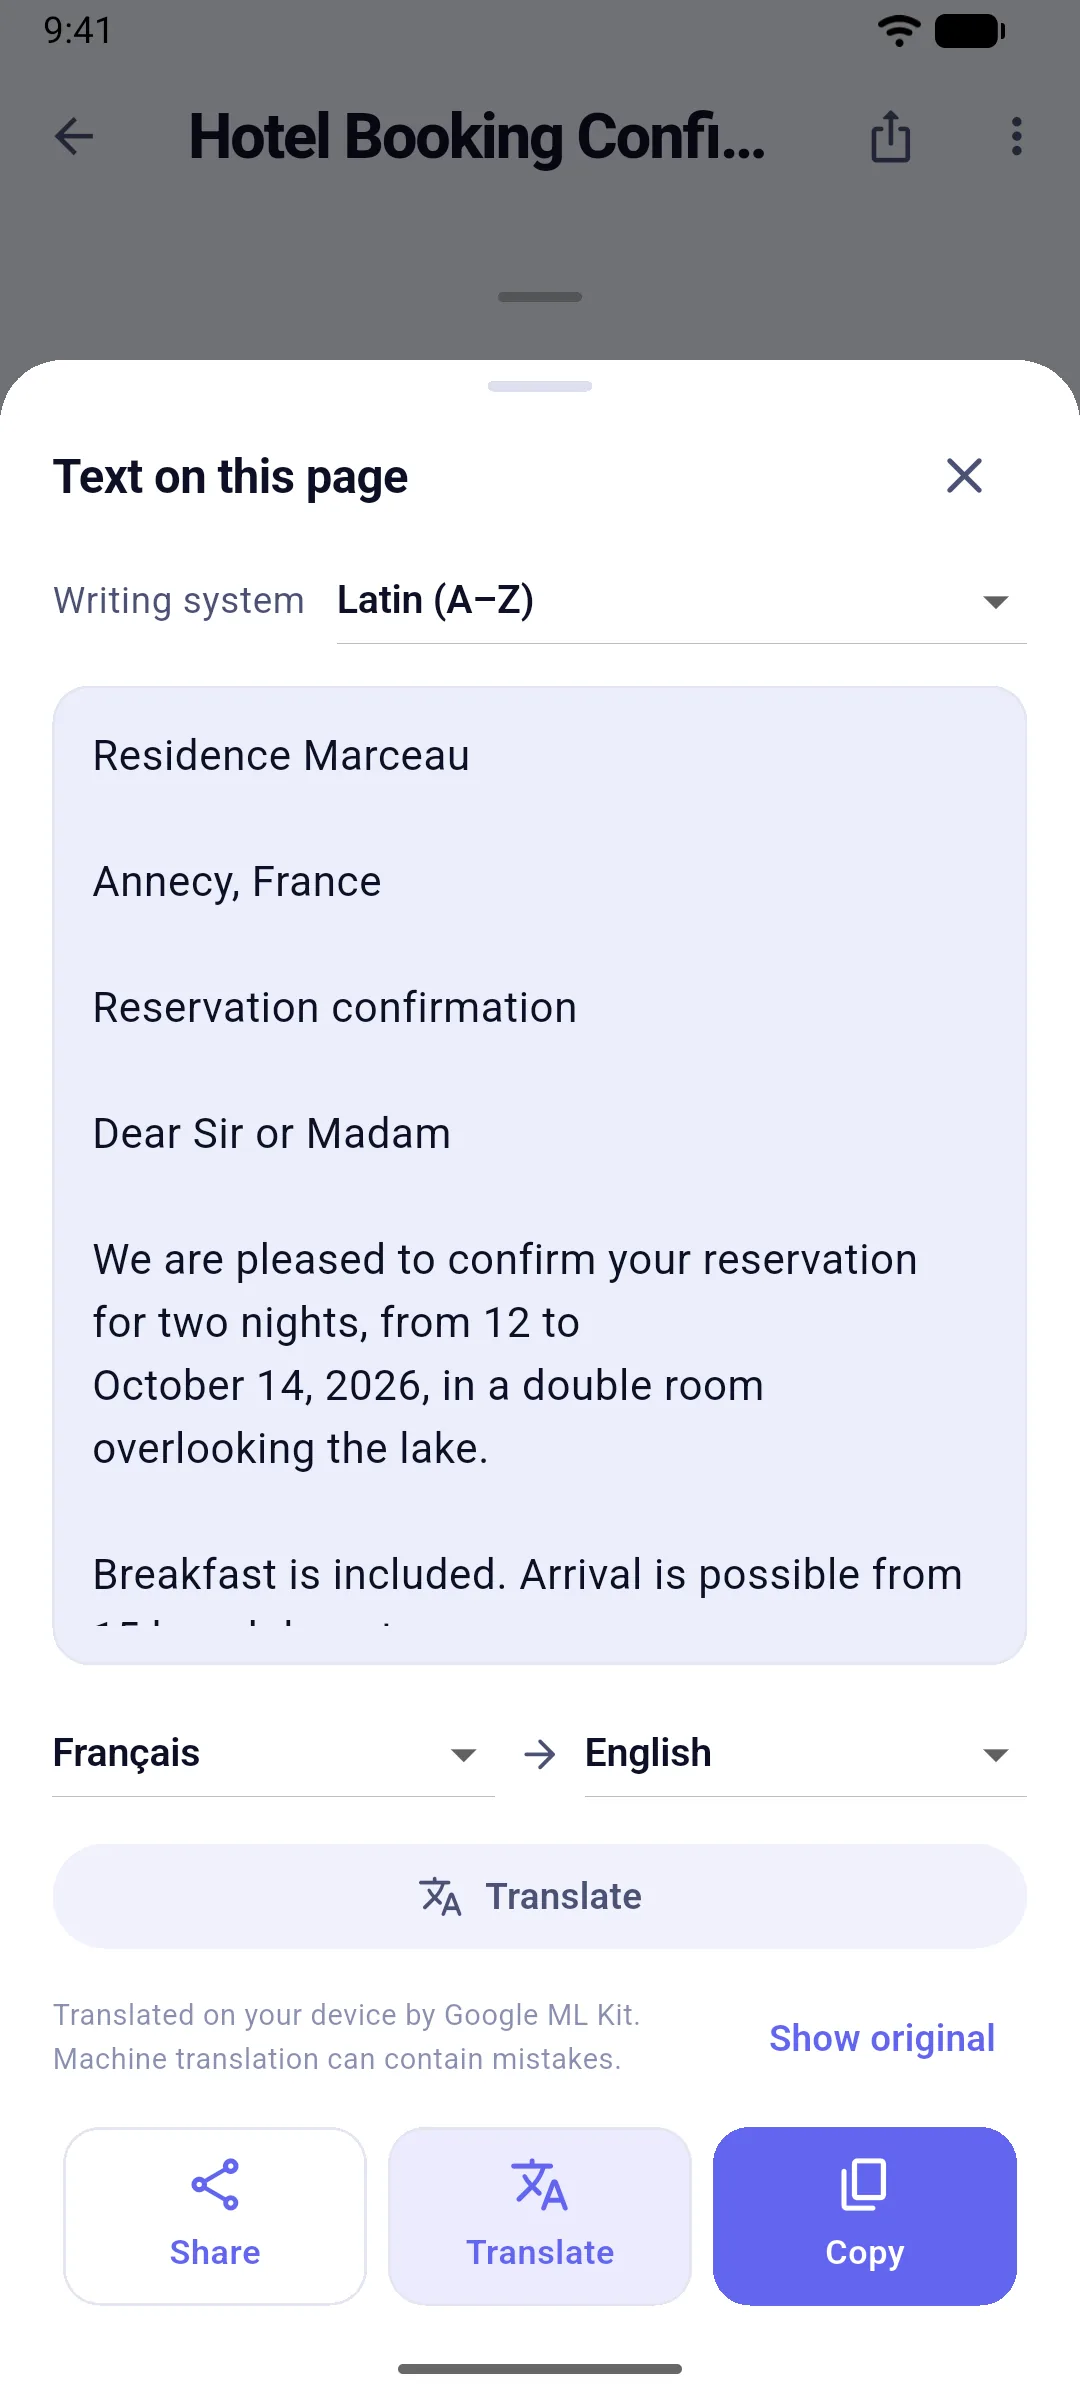This screenshot has height=2400, width=1080.
Task: Open the three-dot overflow menu
Action: pos(1016,136)
